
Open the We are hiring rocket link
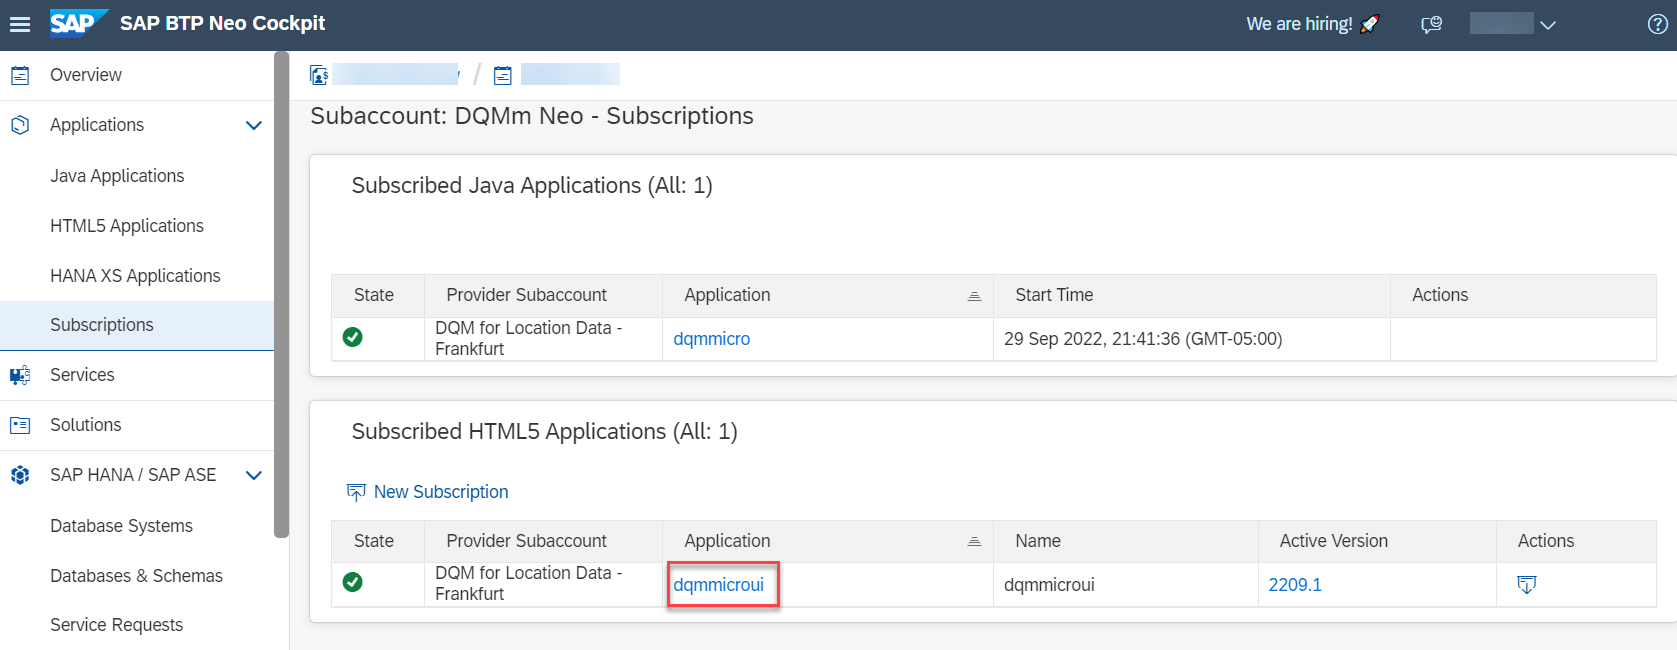(x=1312, y=24)
